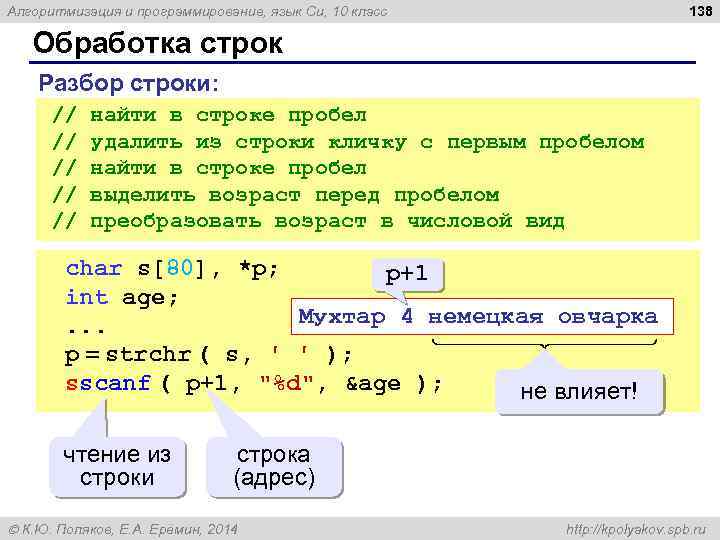Click the sscanf keyword in the code
Image resolution: width=720 pixels, height=540 pixels.
pos(108,383)
